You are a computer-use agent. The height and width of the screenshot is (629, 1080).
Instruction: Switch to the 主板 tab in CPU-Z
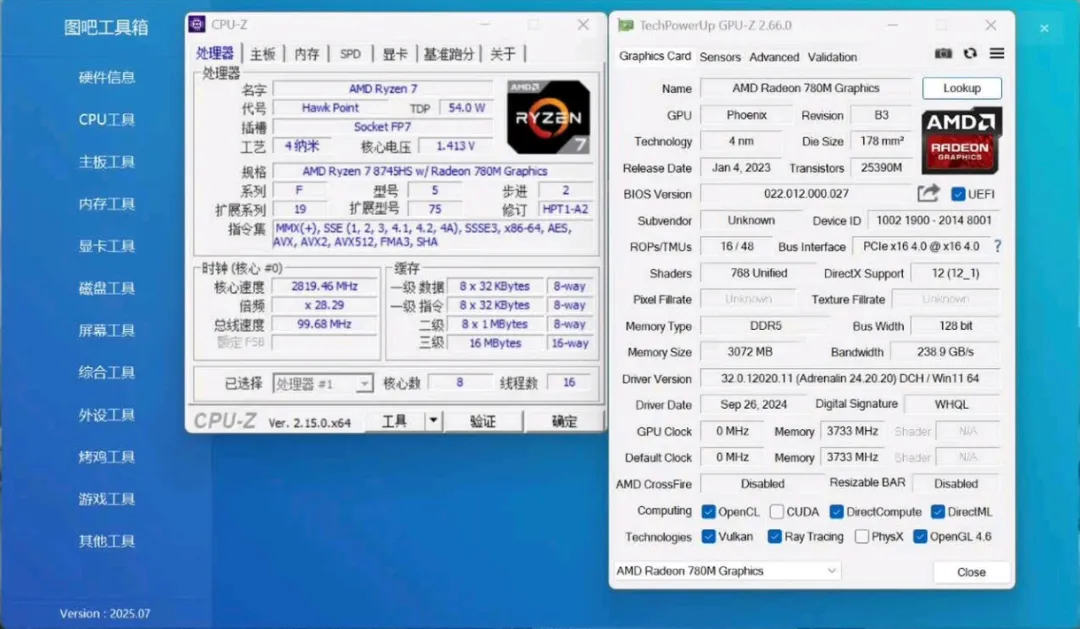(263, 54)
